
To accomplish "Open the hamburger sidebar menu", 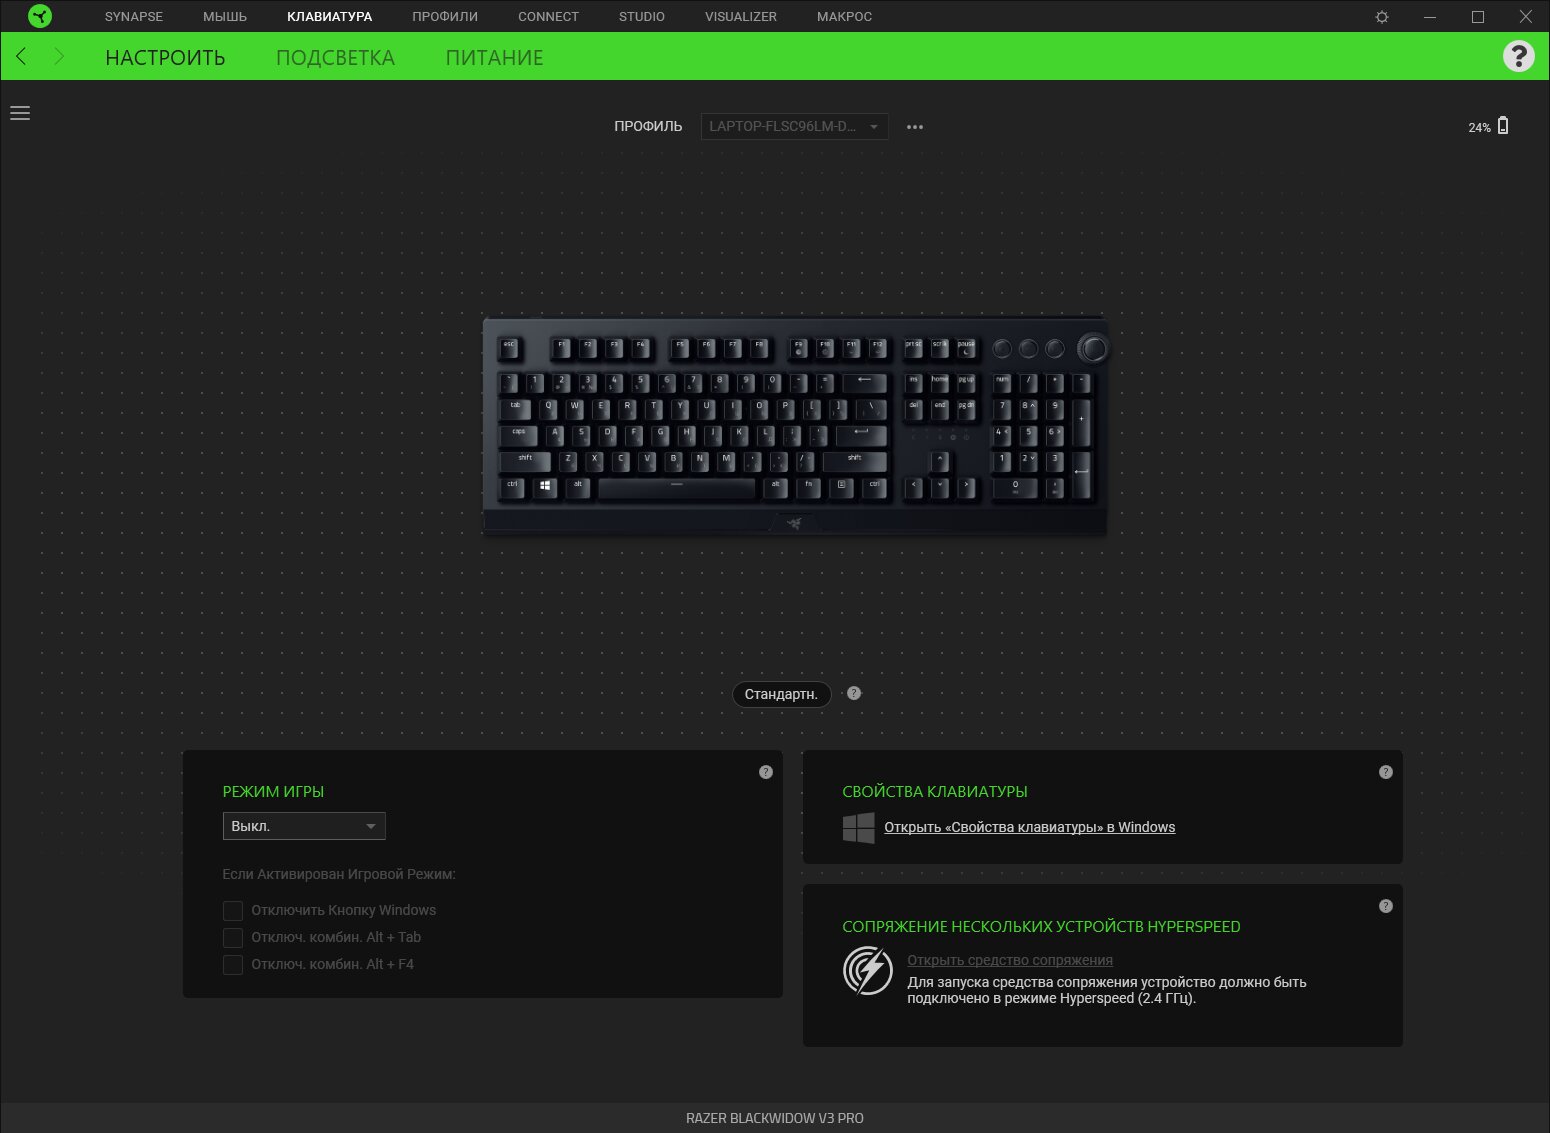I will coord(20,113).
